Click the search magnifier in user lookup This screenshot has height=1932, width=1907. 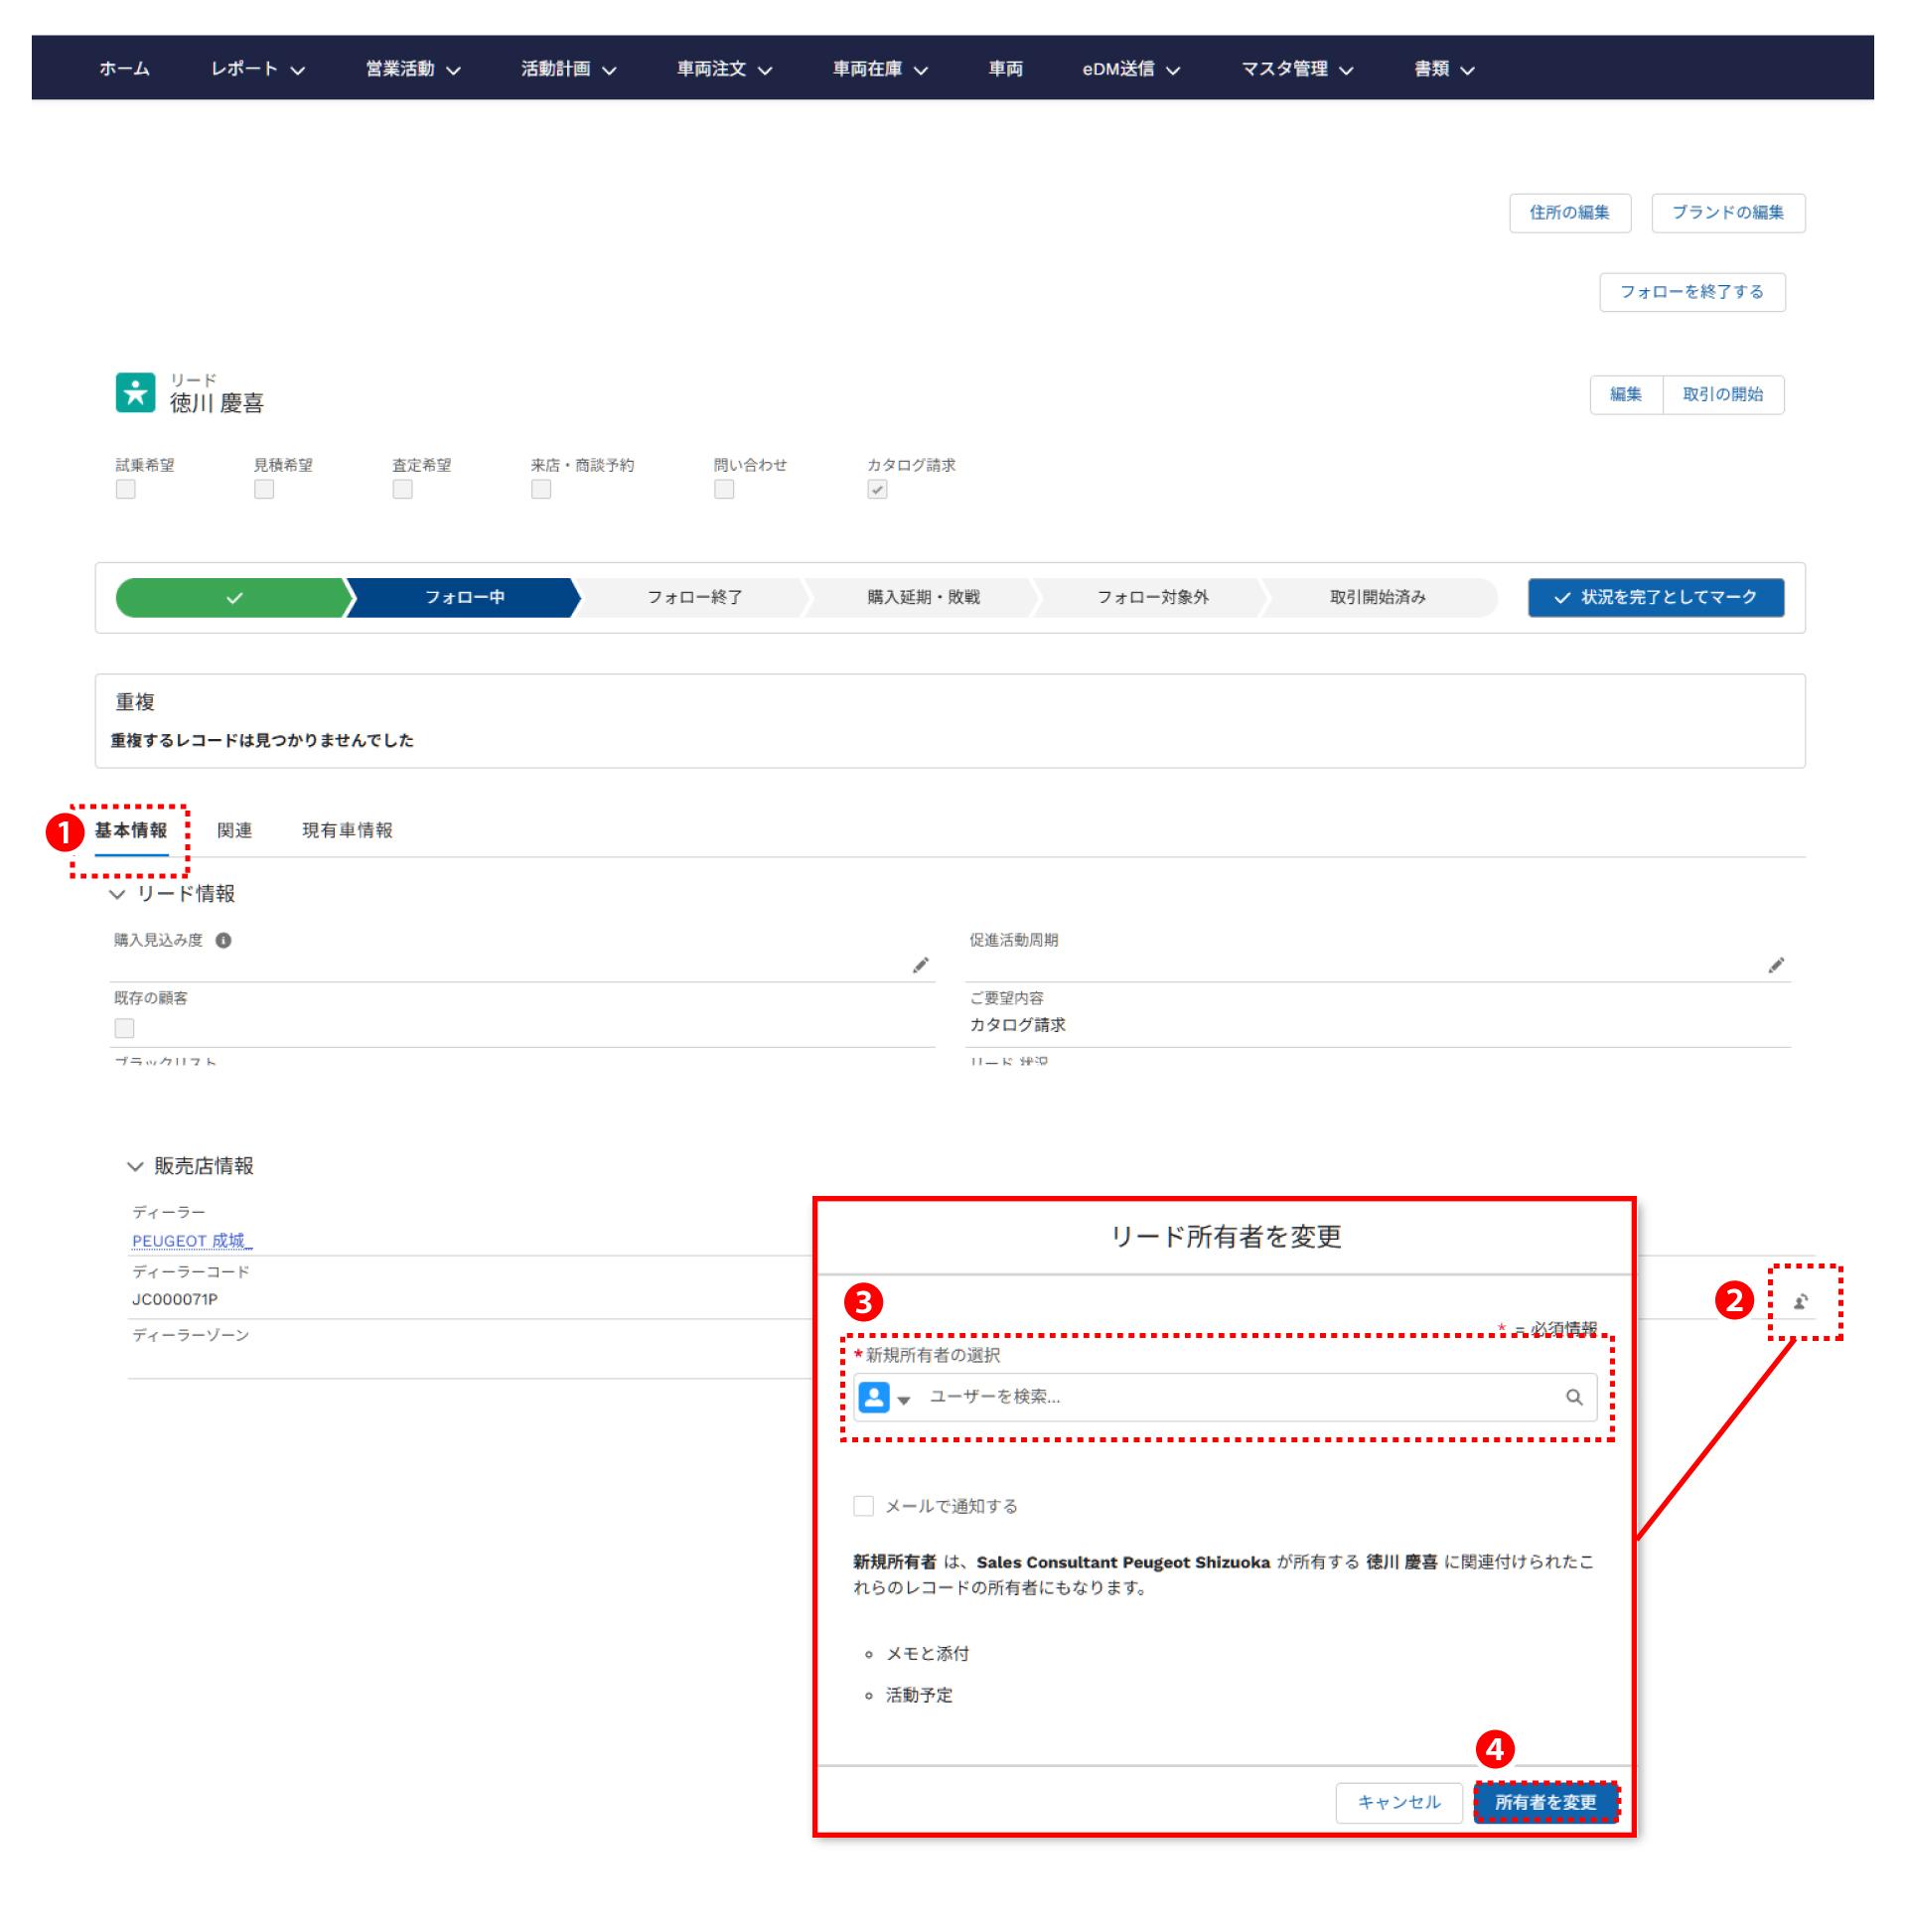[1573, 1397]
